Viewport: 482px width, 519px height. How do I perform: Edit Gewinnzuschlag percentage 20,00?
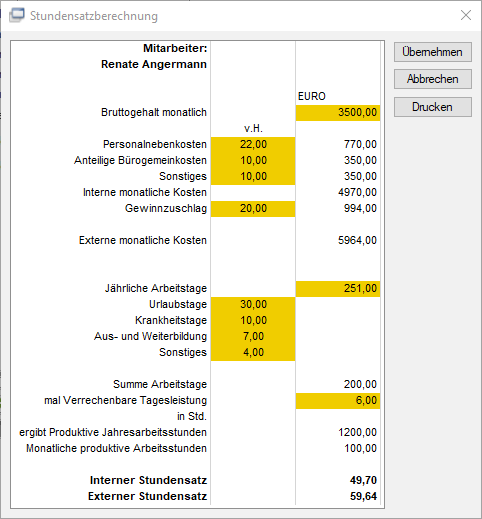[x=253, y=208]
